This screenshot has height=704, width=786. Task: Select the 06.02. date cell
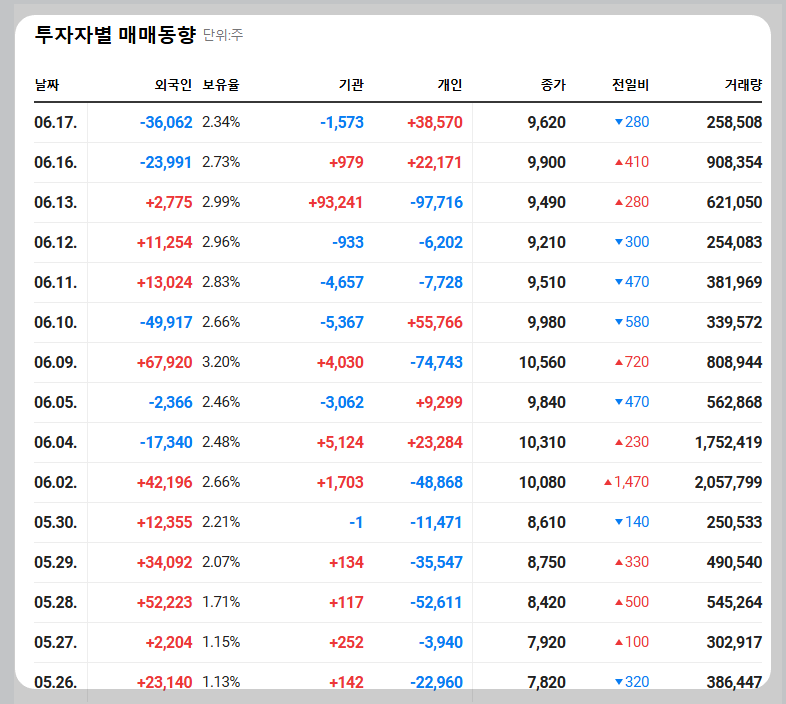pyautogui.click(x=56, y=483)
